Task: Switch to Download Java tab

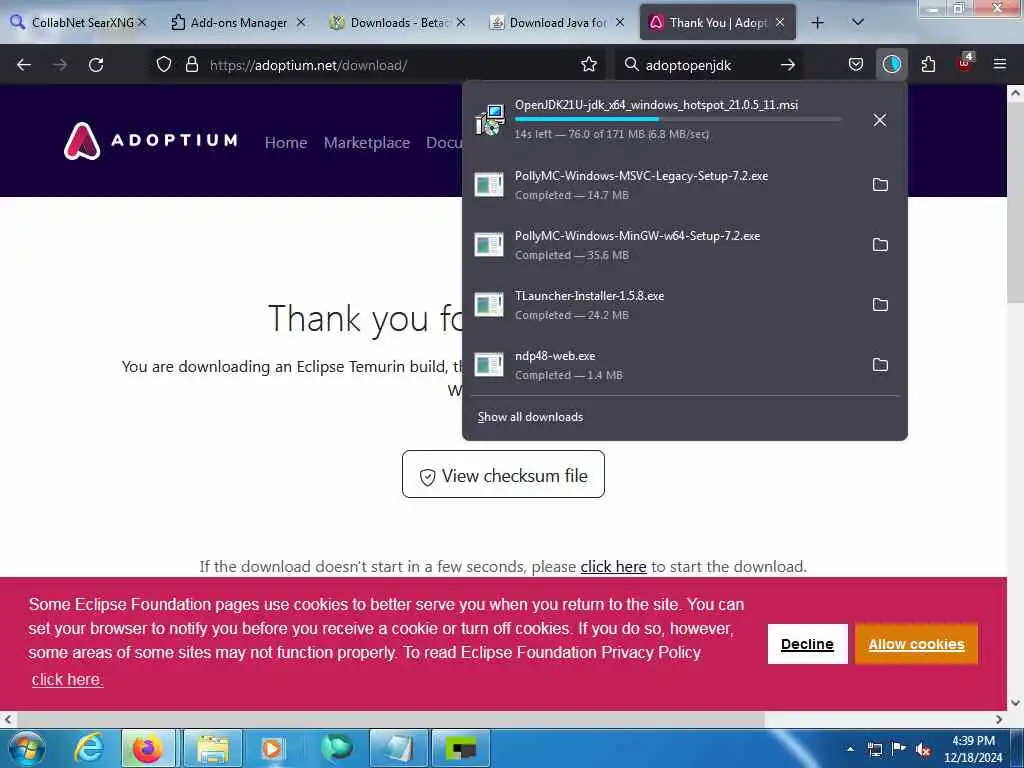Action: point(557,23)
